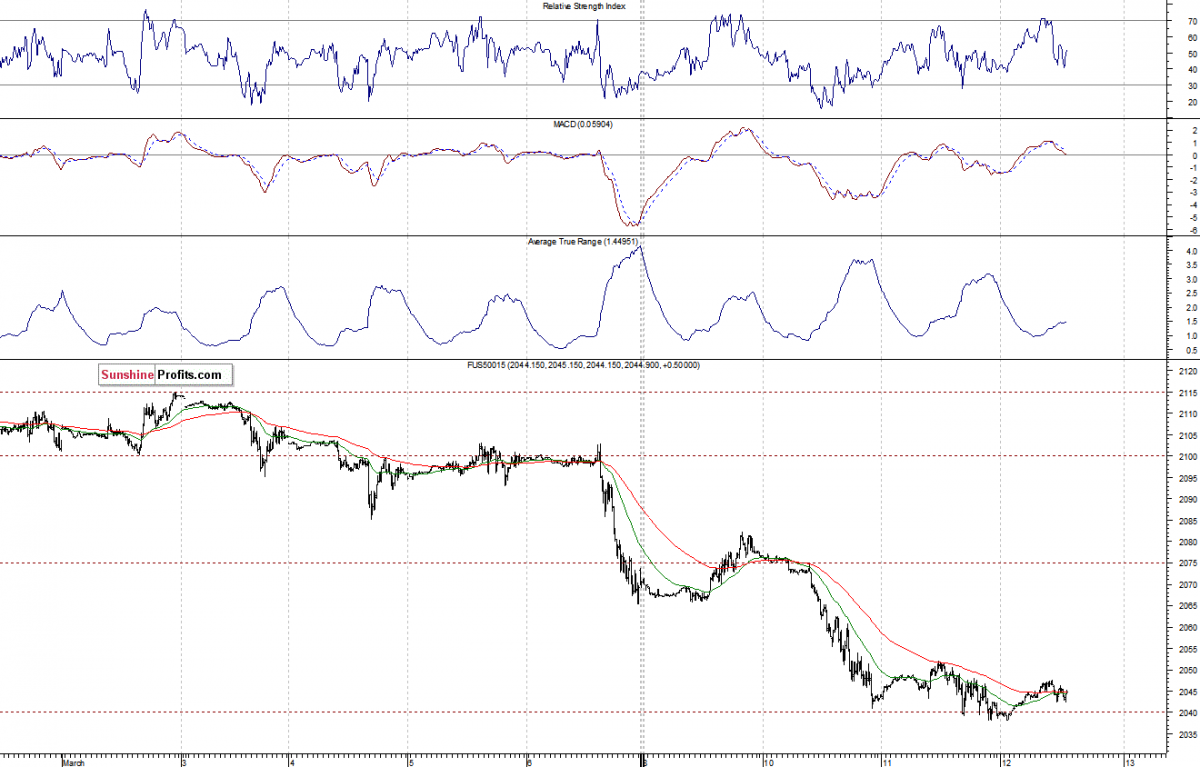Image resolution: width=1200 pixels, height=767 pixels.
Task: Click the date marker '12' on time axis
Action: (x=1006, y=762)
